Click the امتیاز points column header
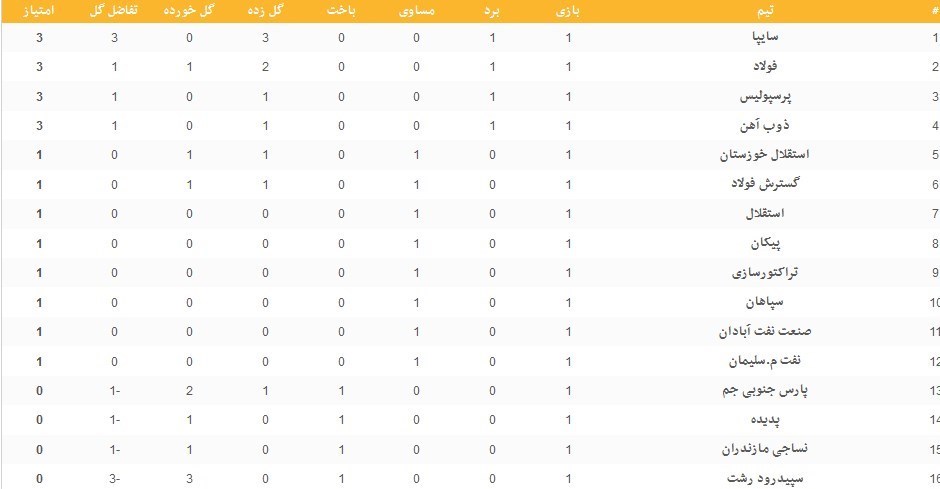The width and height of the screenshot is (940, 489). [39, 11]
